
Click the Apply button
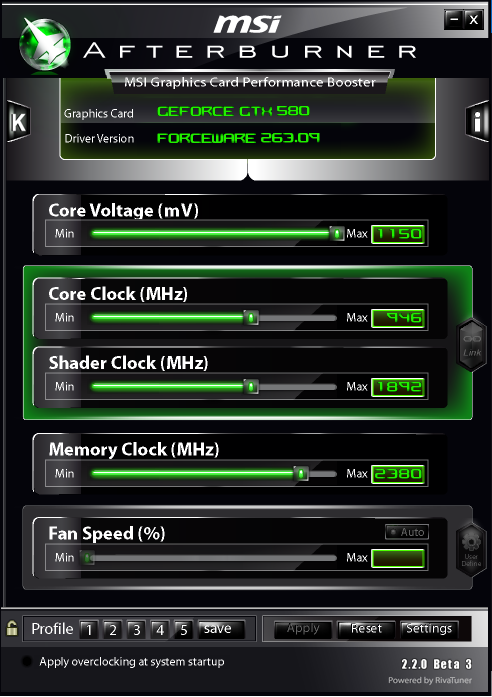[303, 629]
